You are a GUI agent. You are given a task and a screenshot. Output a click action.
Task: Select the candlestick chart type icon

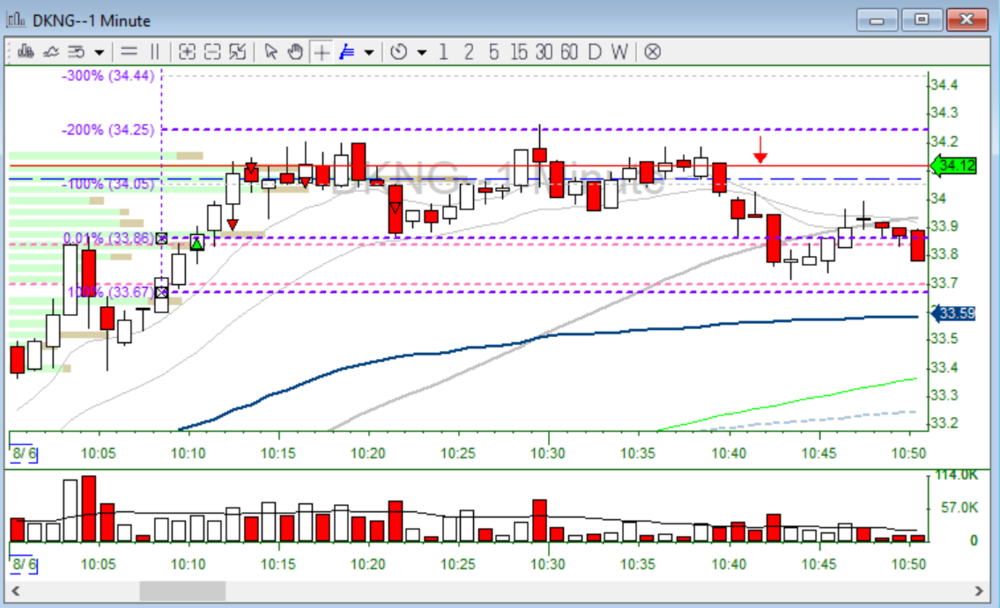click(x=26, y=51)
